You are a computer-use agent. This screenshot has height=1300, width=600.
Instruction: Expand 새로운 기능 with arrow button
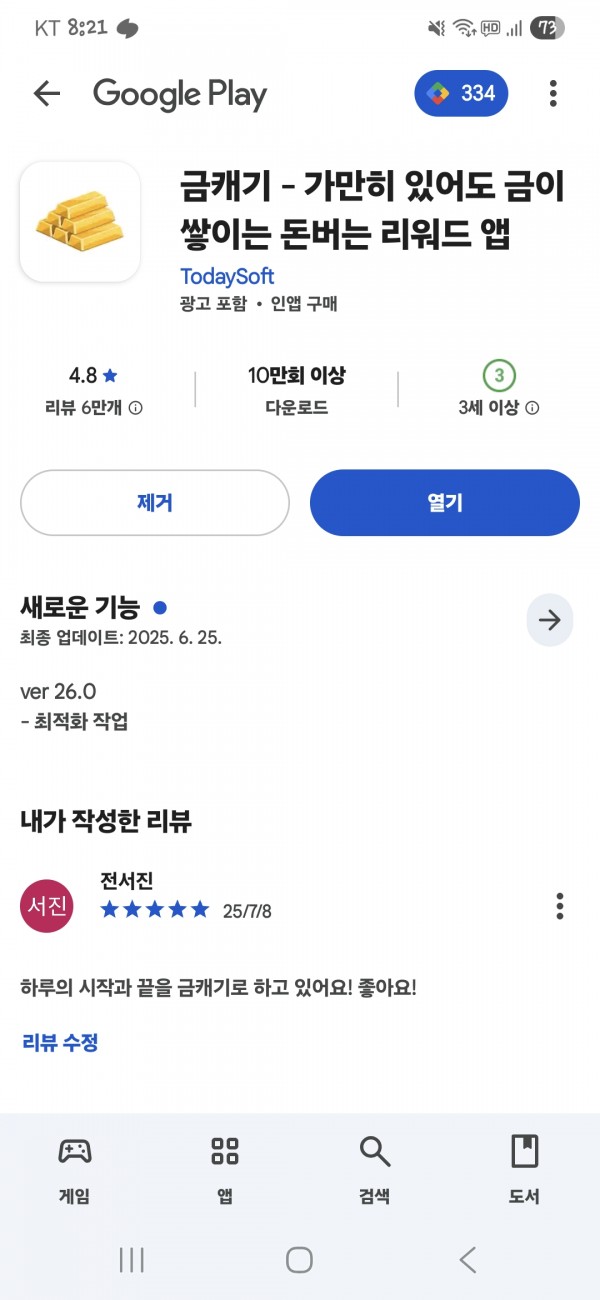(x=550, y=620)
